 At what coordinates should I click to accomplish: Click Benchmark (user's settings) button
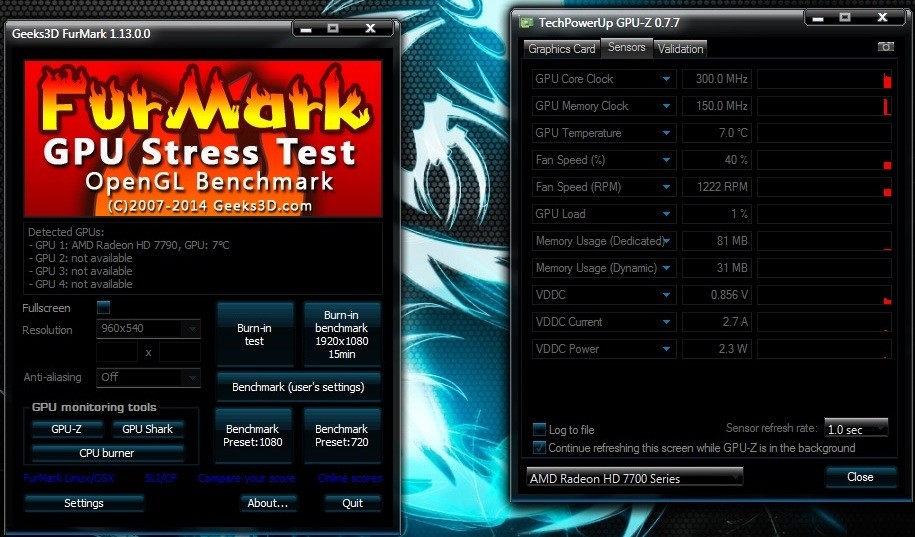pyautogui.click(x=298, y=387)
